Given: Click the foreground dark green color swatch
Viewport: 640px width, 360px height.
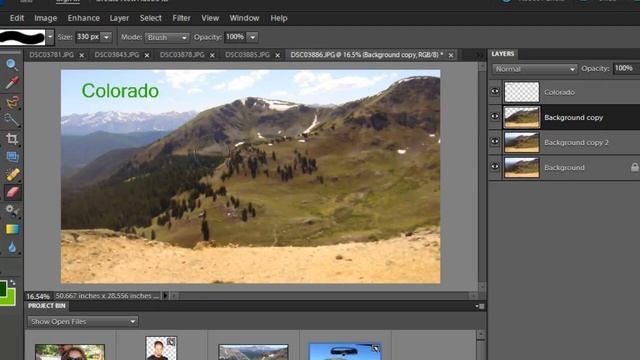Looking at the screenshot, I should point(3,289).
